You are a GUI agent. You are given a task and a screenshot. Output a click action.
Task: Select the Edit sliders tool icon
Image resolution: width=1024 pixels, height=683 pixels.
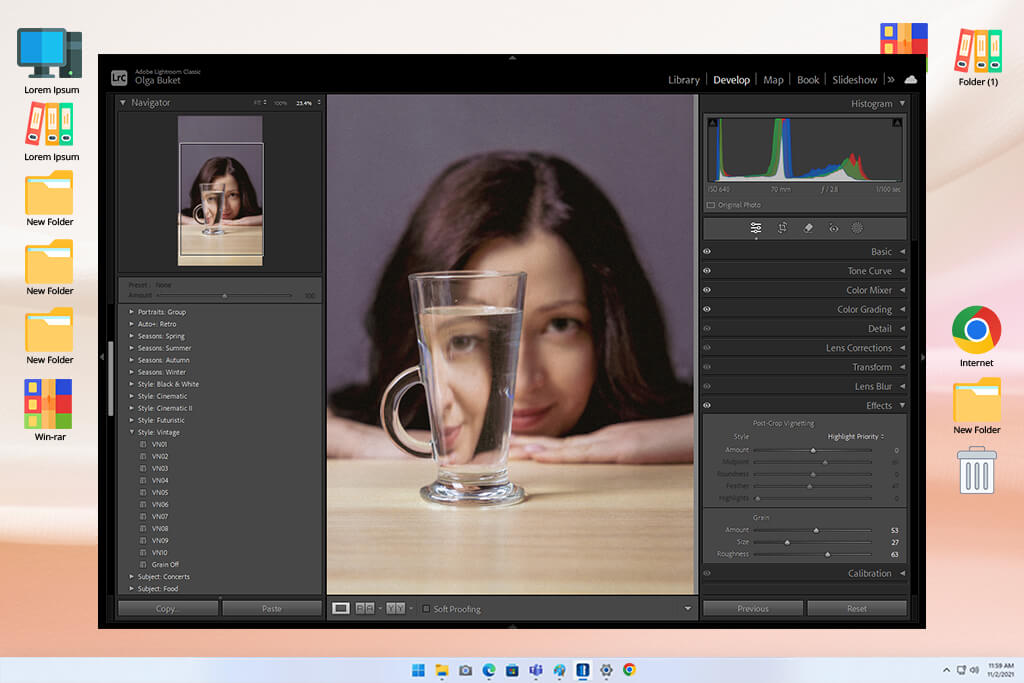click(x=756, y=228)
